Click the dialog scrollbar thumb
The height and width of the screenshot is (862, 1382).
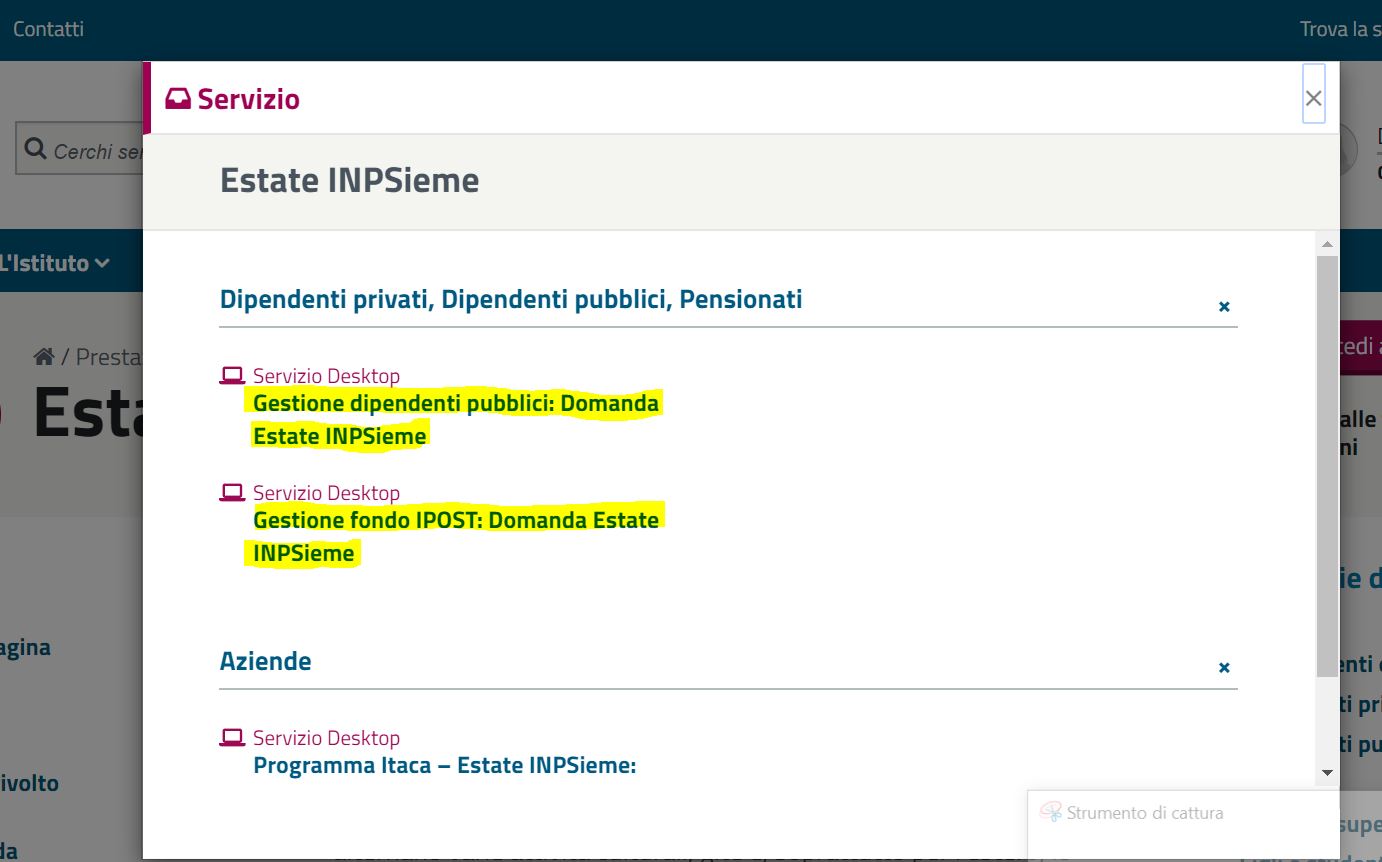1327,460
